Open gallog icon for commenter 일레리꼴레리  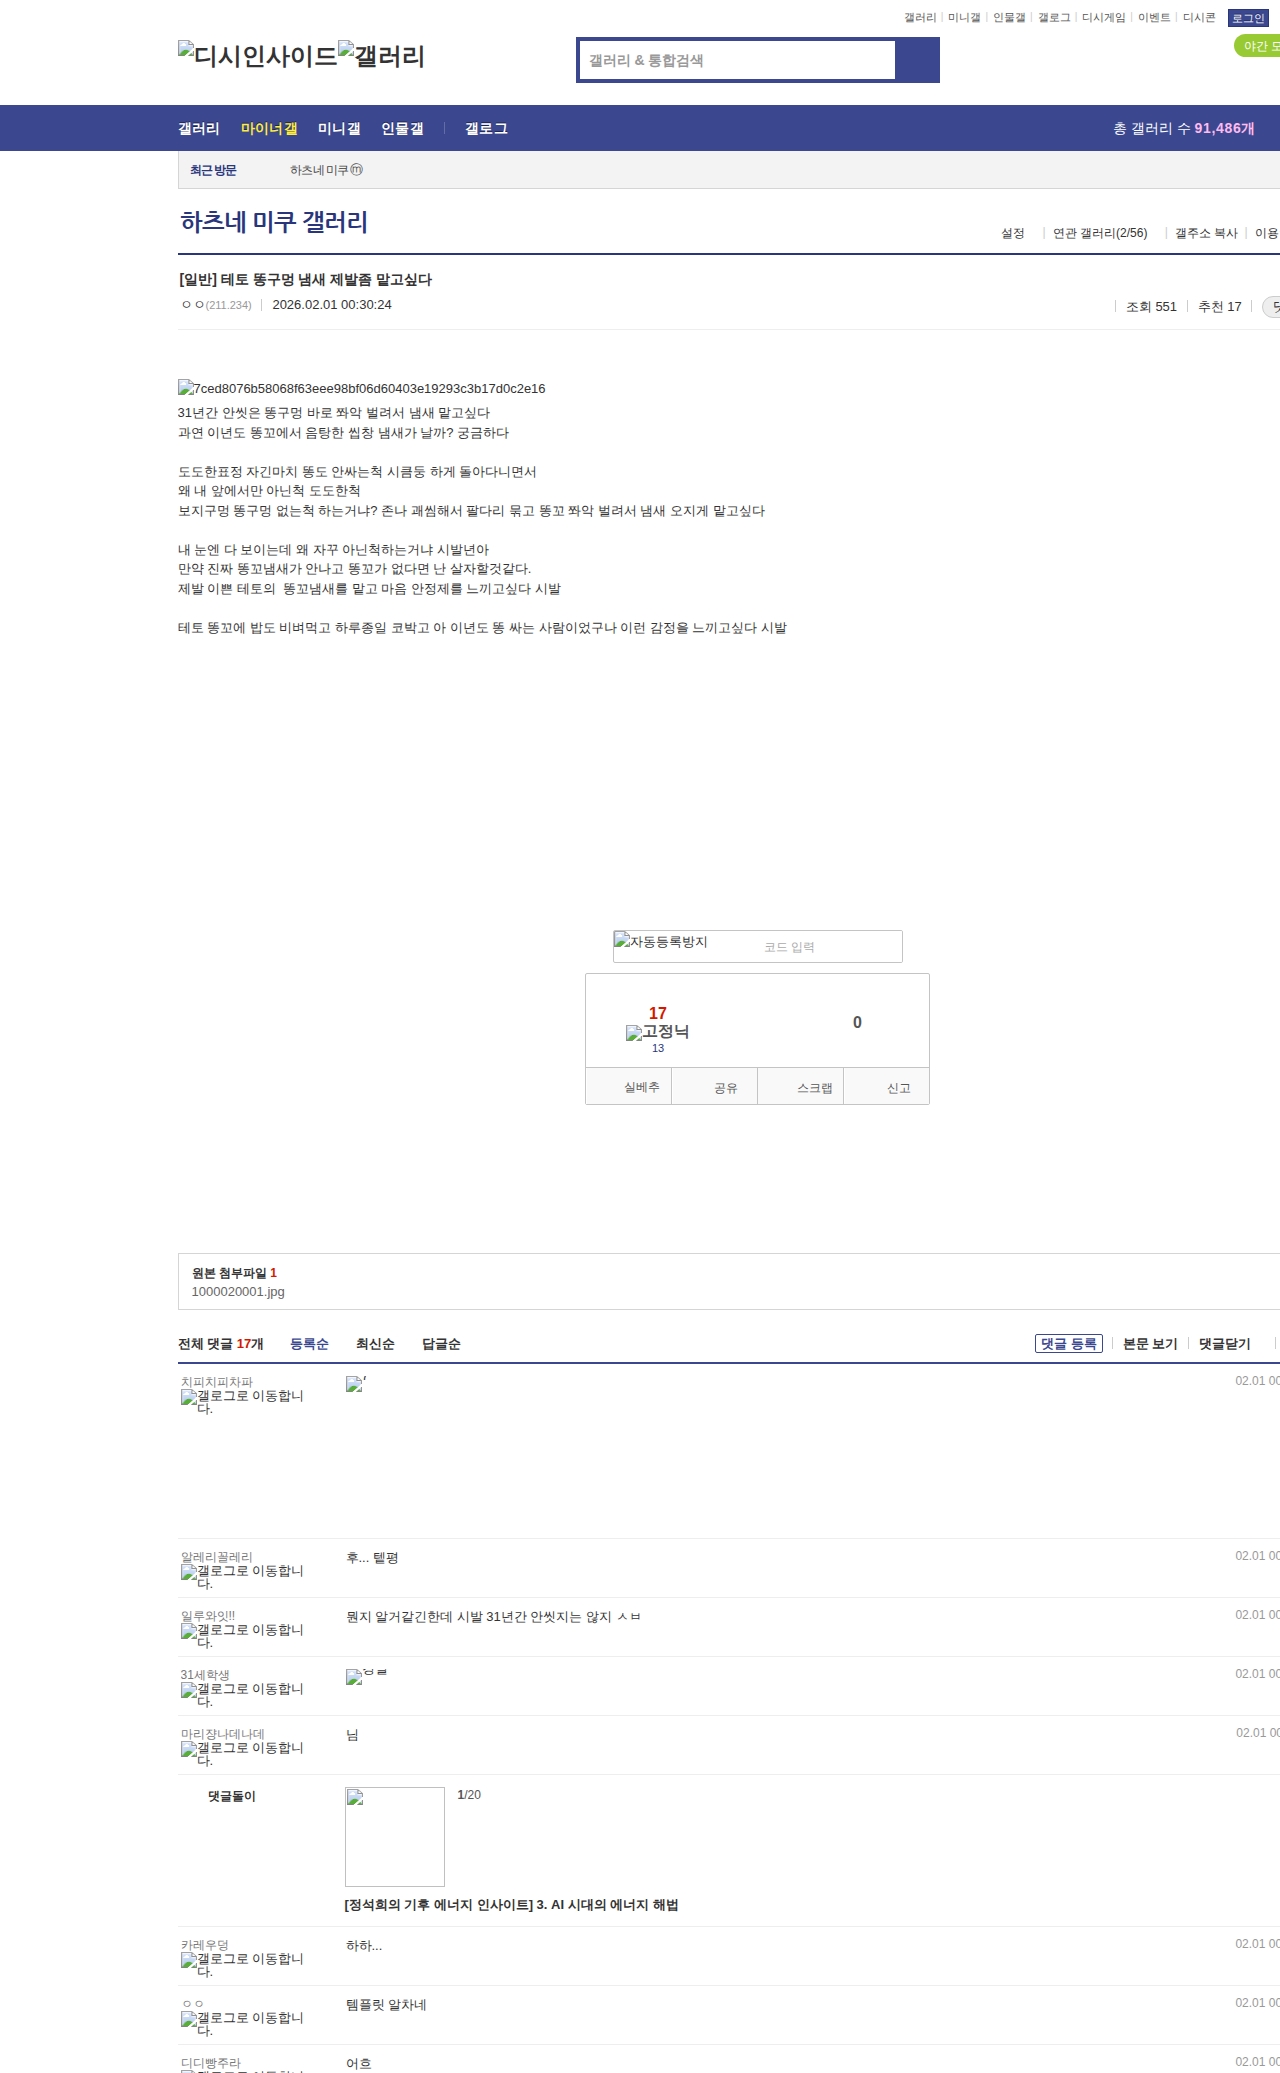pyautogui.click(x=242, y=1577)
